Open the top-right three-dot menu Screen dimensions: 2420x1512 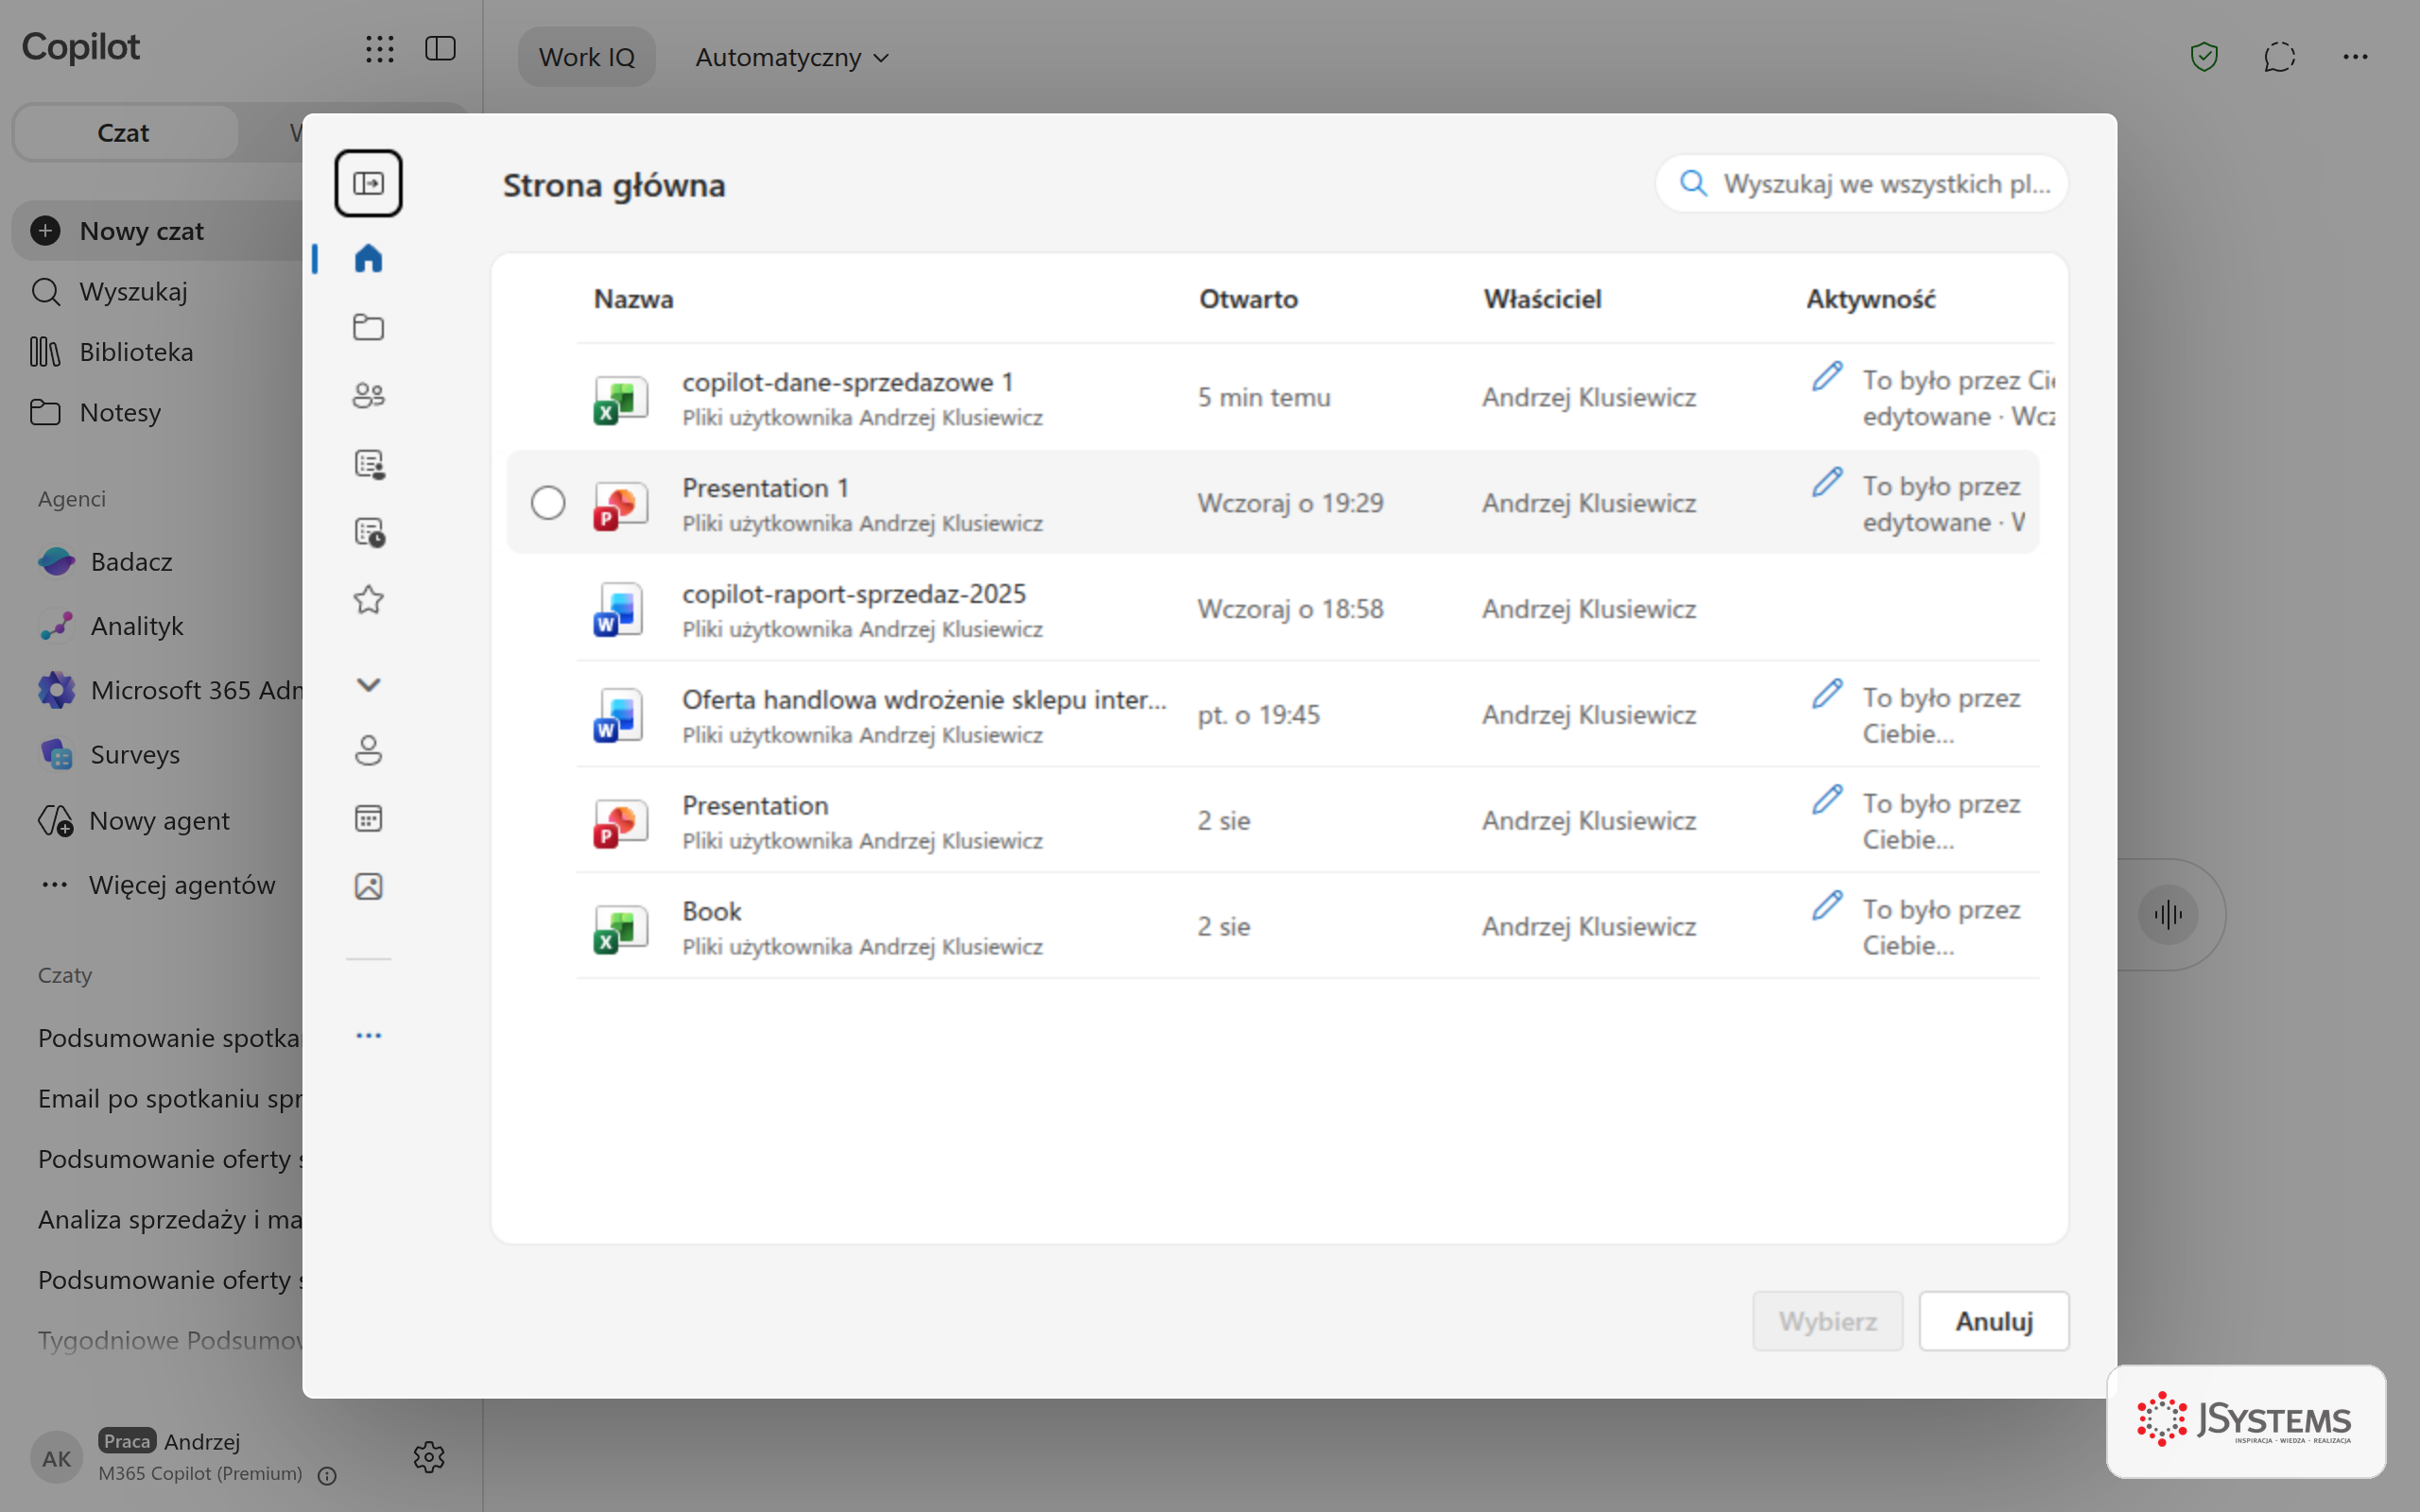coord(2355,57)
